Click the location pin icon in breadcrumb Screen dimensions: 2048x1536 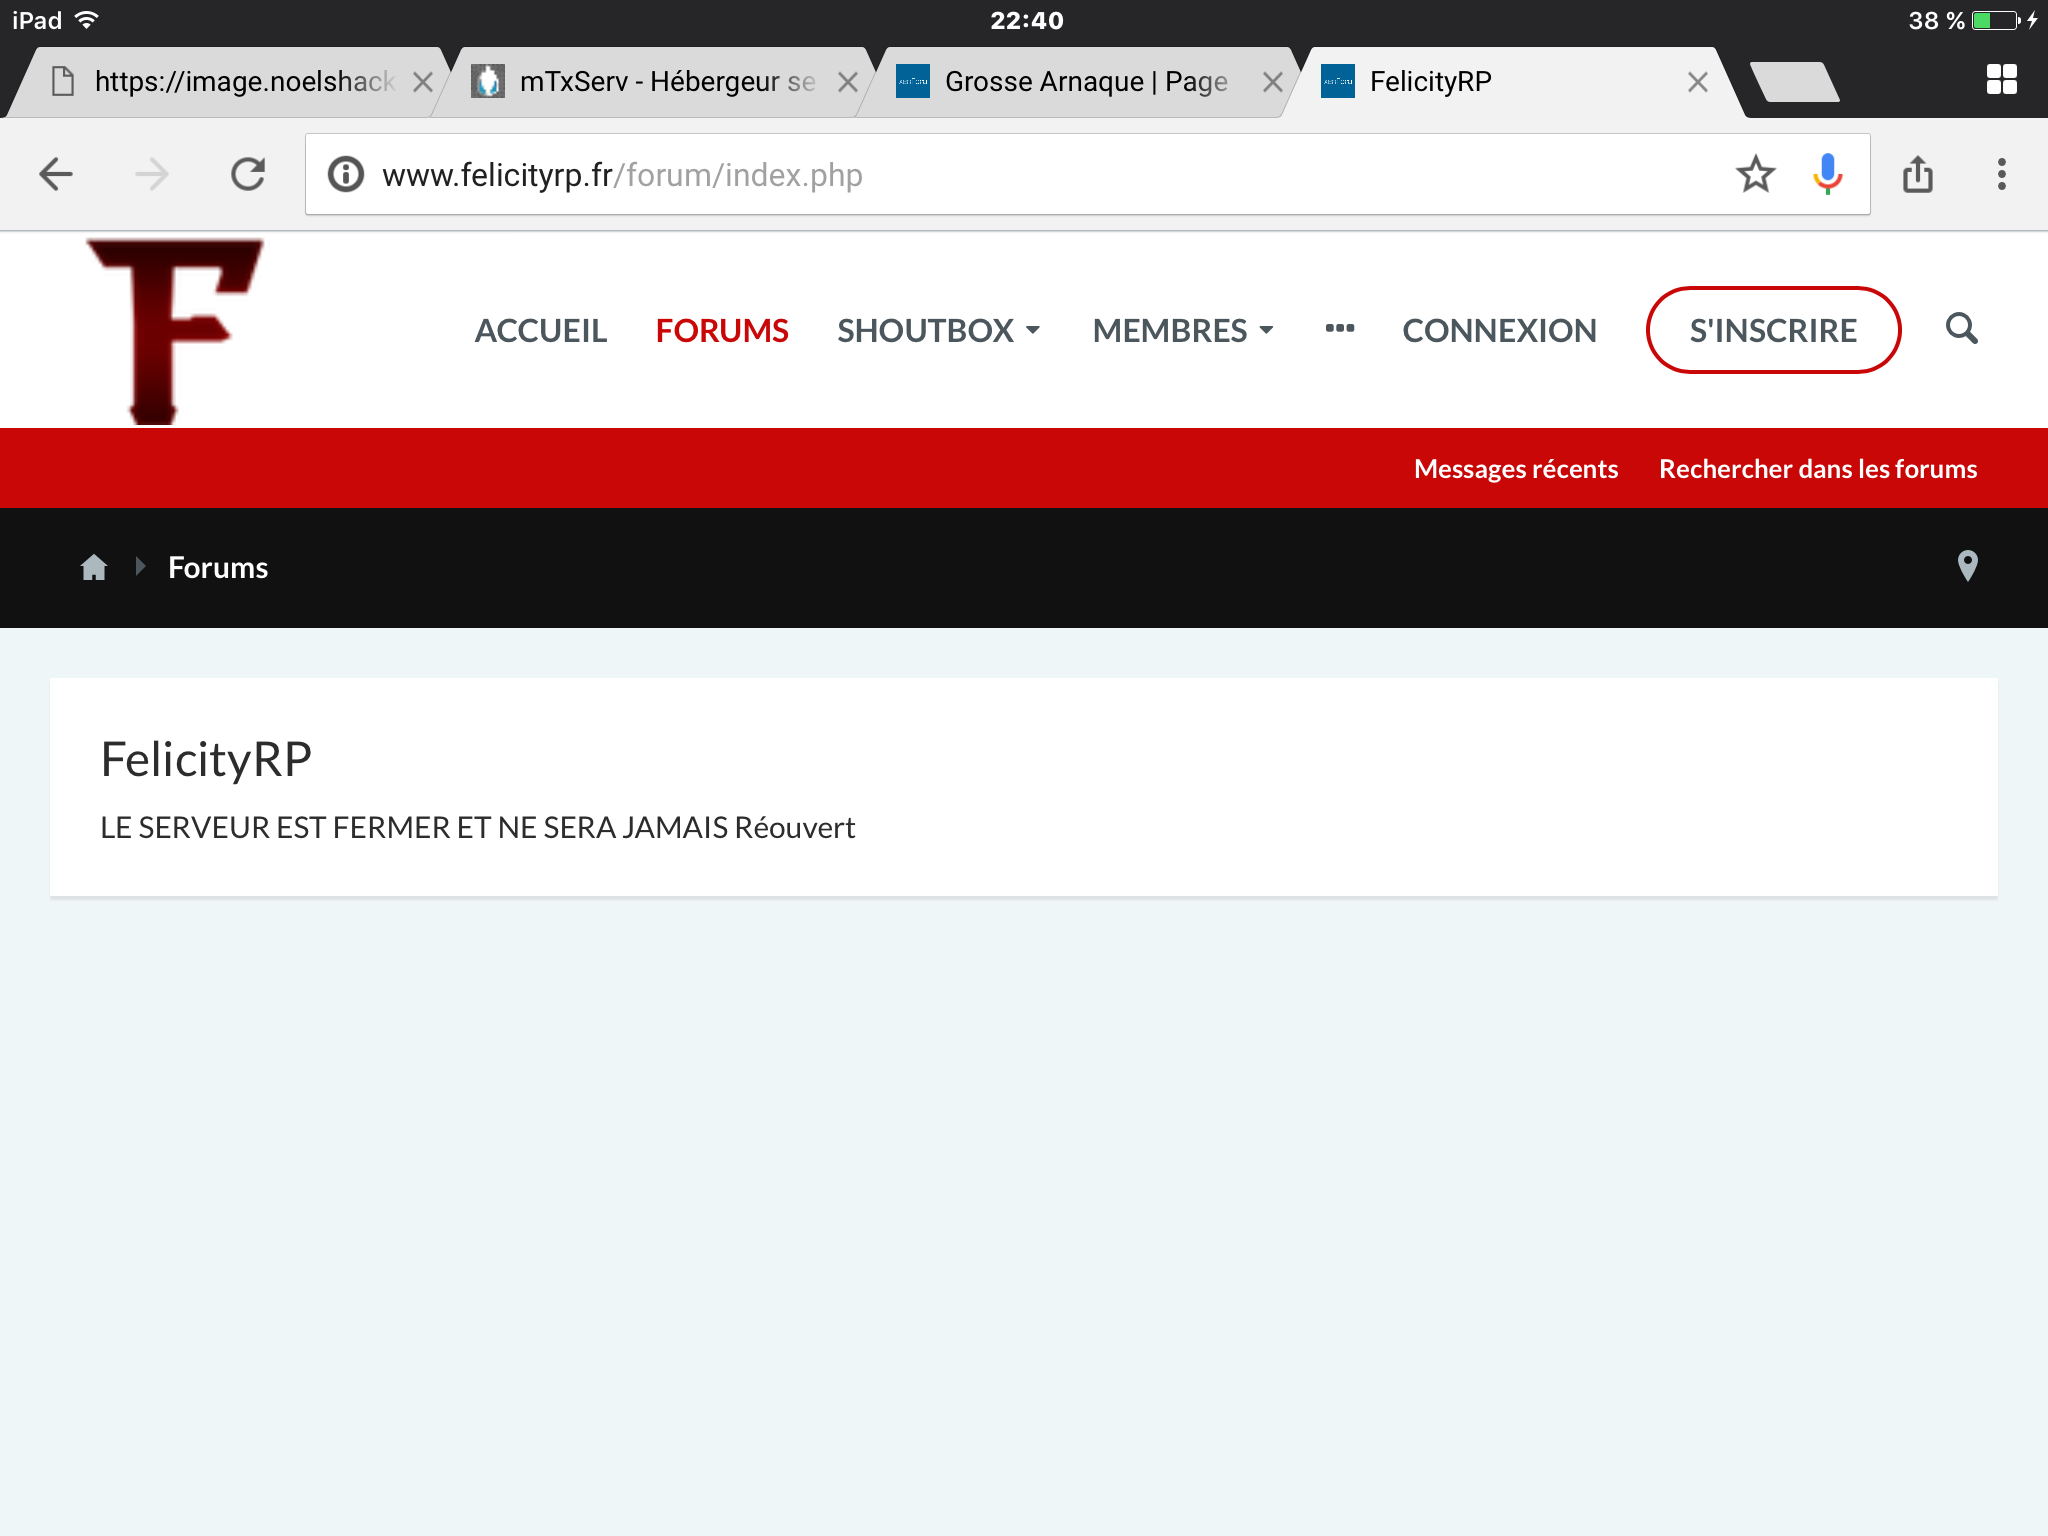(1967, 566)
